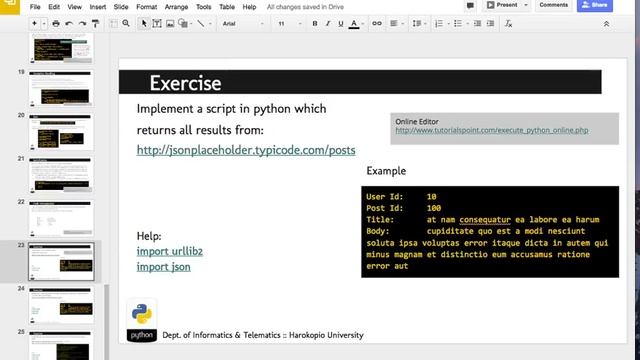This screenshot has height=360, width=640.
Task: Open the text color picker
Action: coord(354,24)
